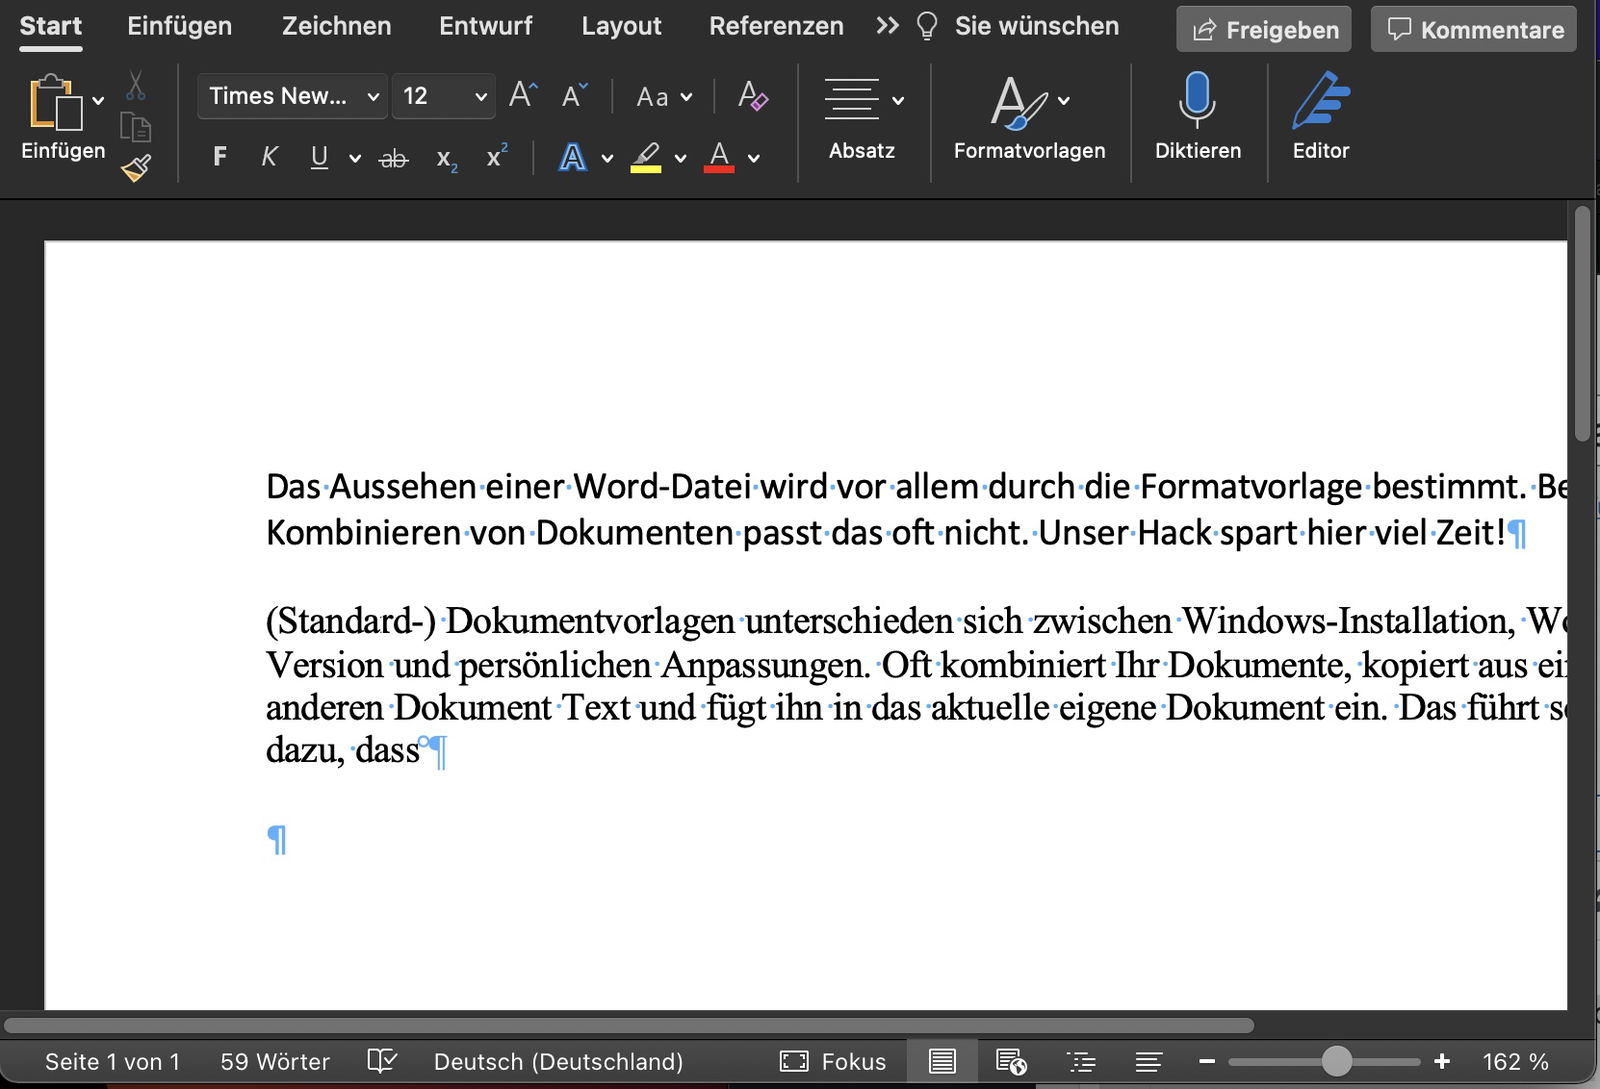Expand the font size 12 dropdown

click(480, 97)
